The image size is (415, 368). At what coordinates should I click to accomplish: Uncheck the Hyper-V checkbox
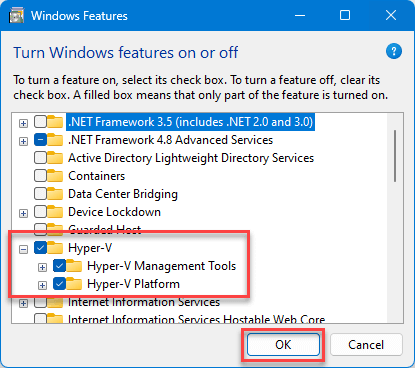40,248
